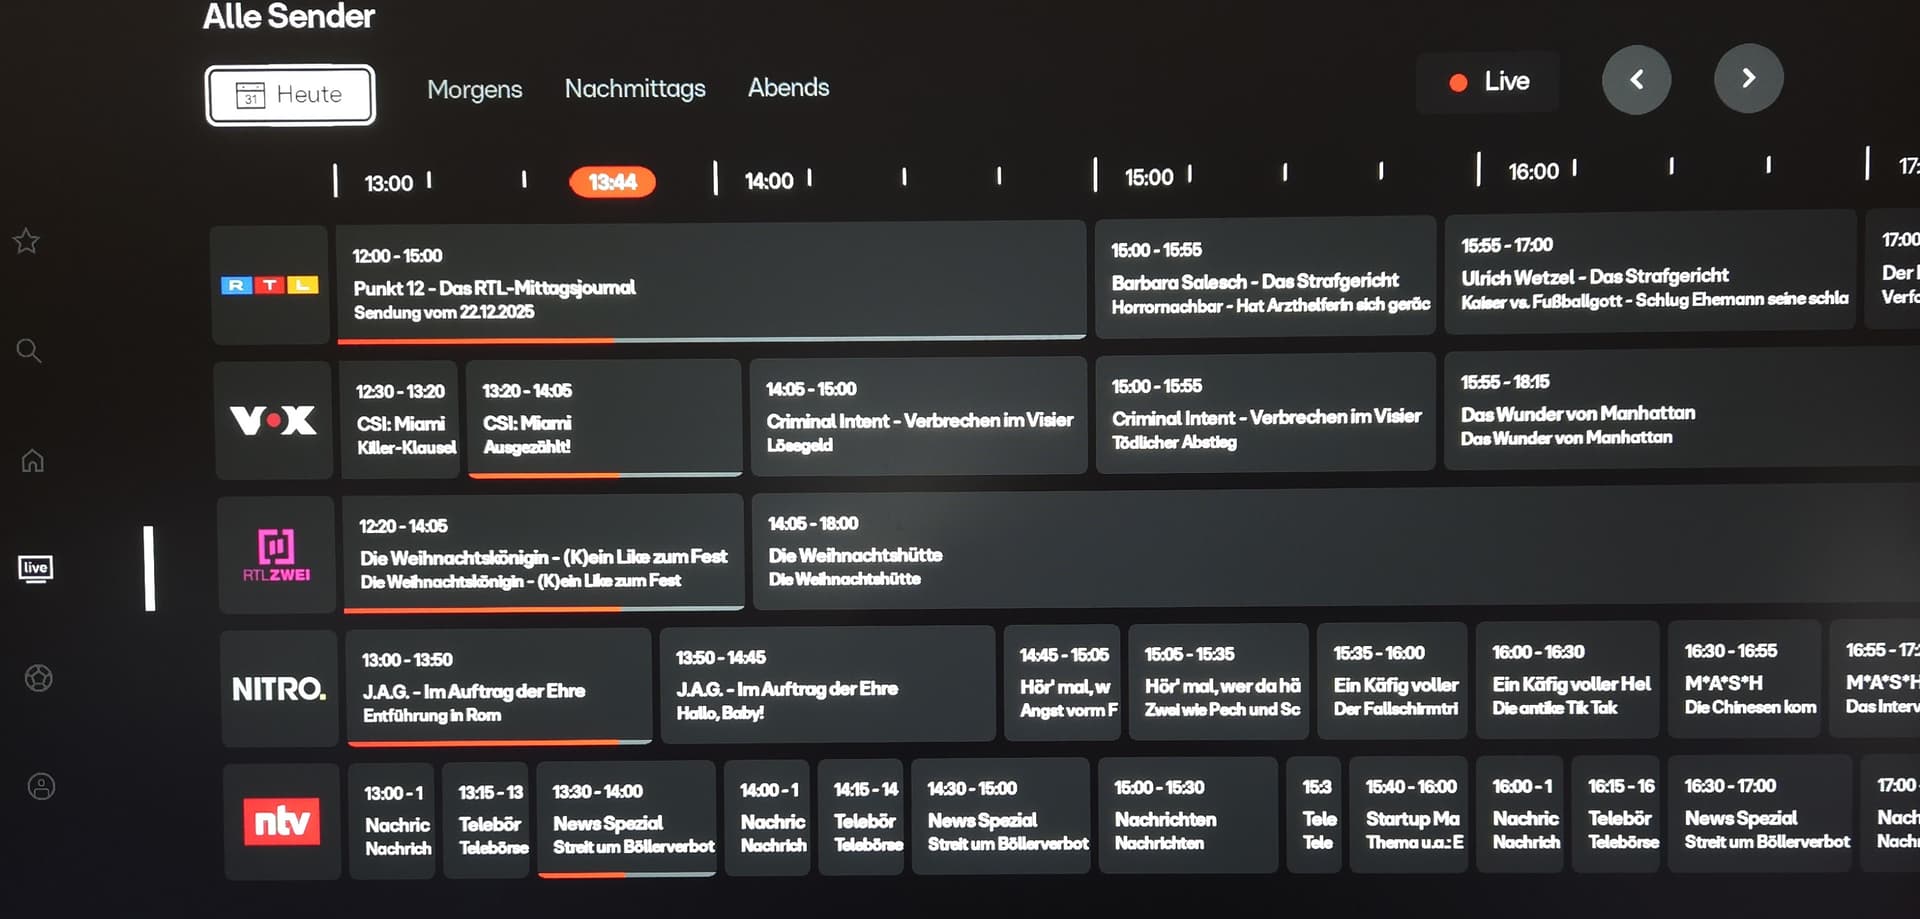Switch to Abends tab

[x=788, y=88]
